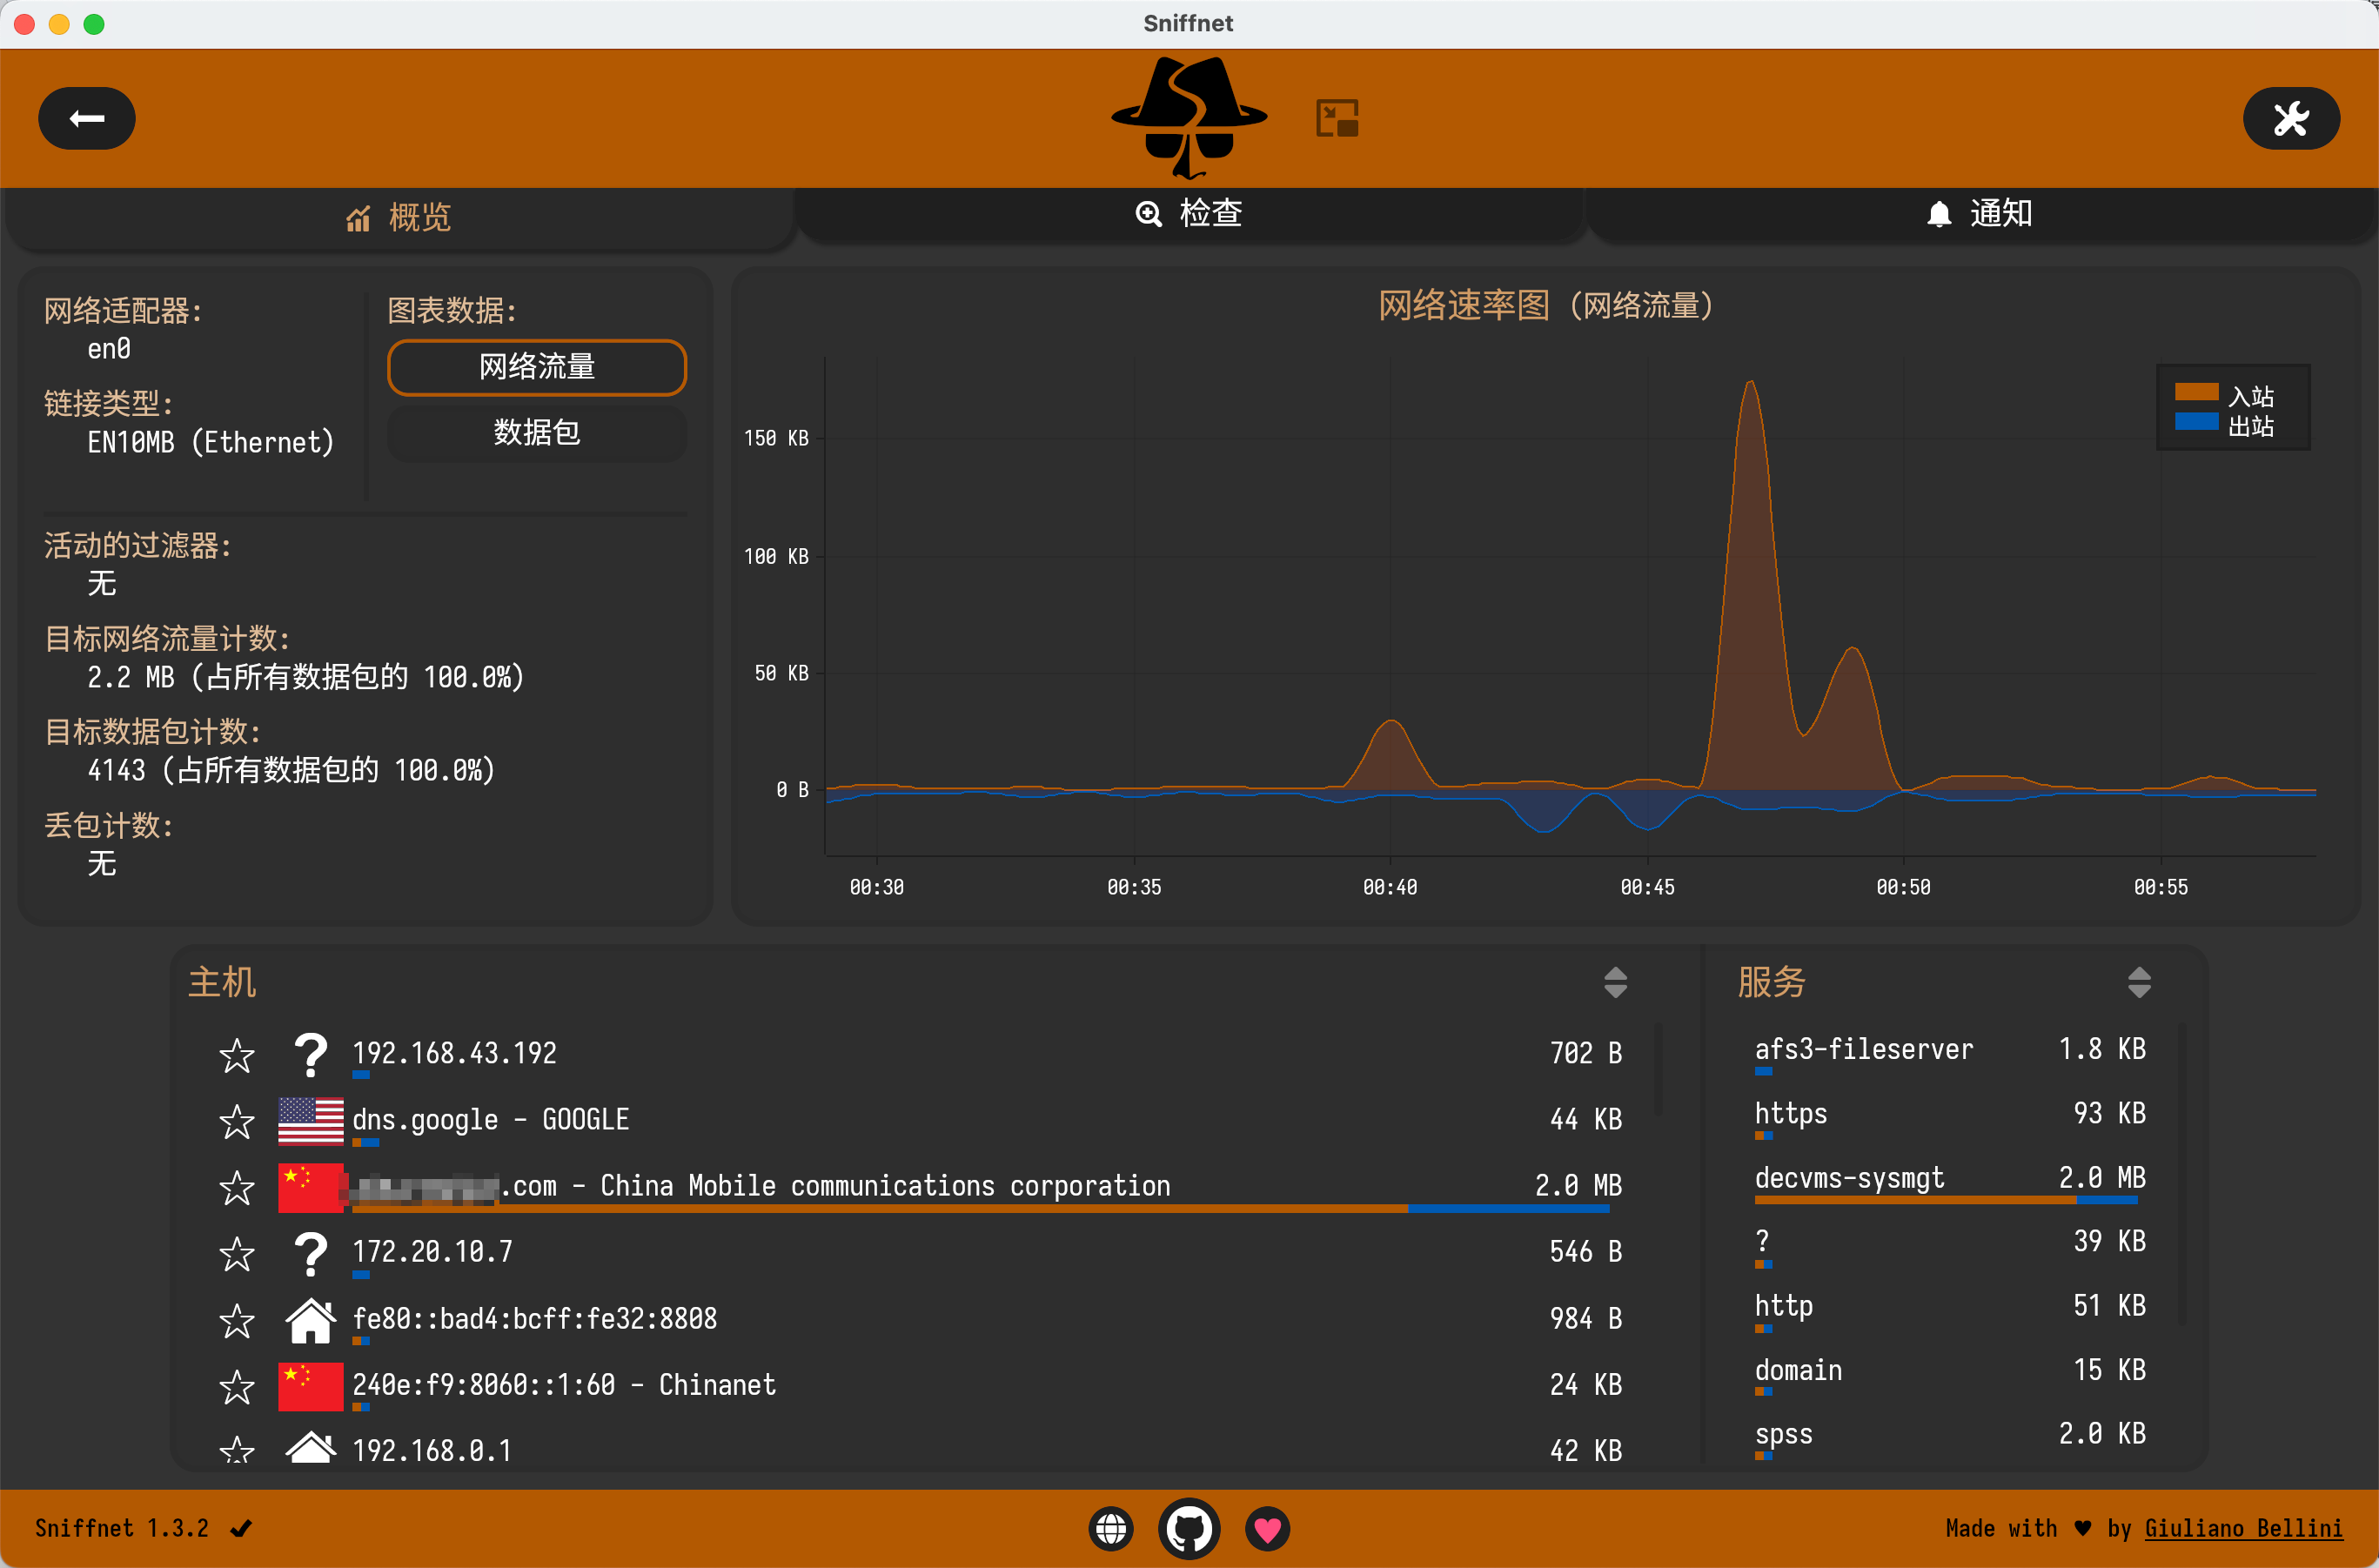The image size is (2379, 1568).
Task: Favorite the dns.google host star
Action: [x=237, y=1121]
